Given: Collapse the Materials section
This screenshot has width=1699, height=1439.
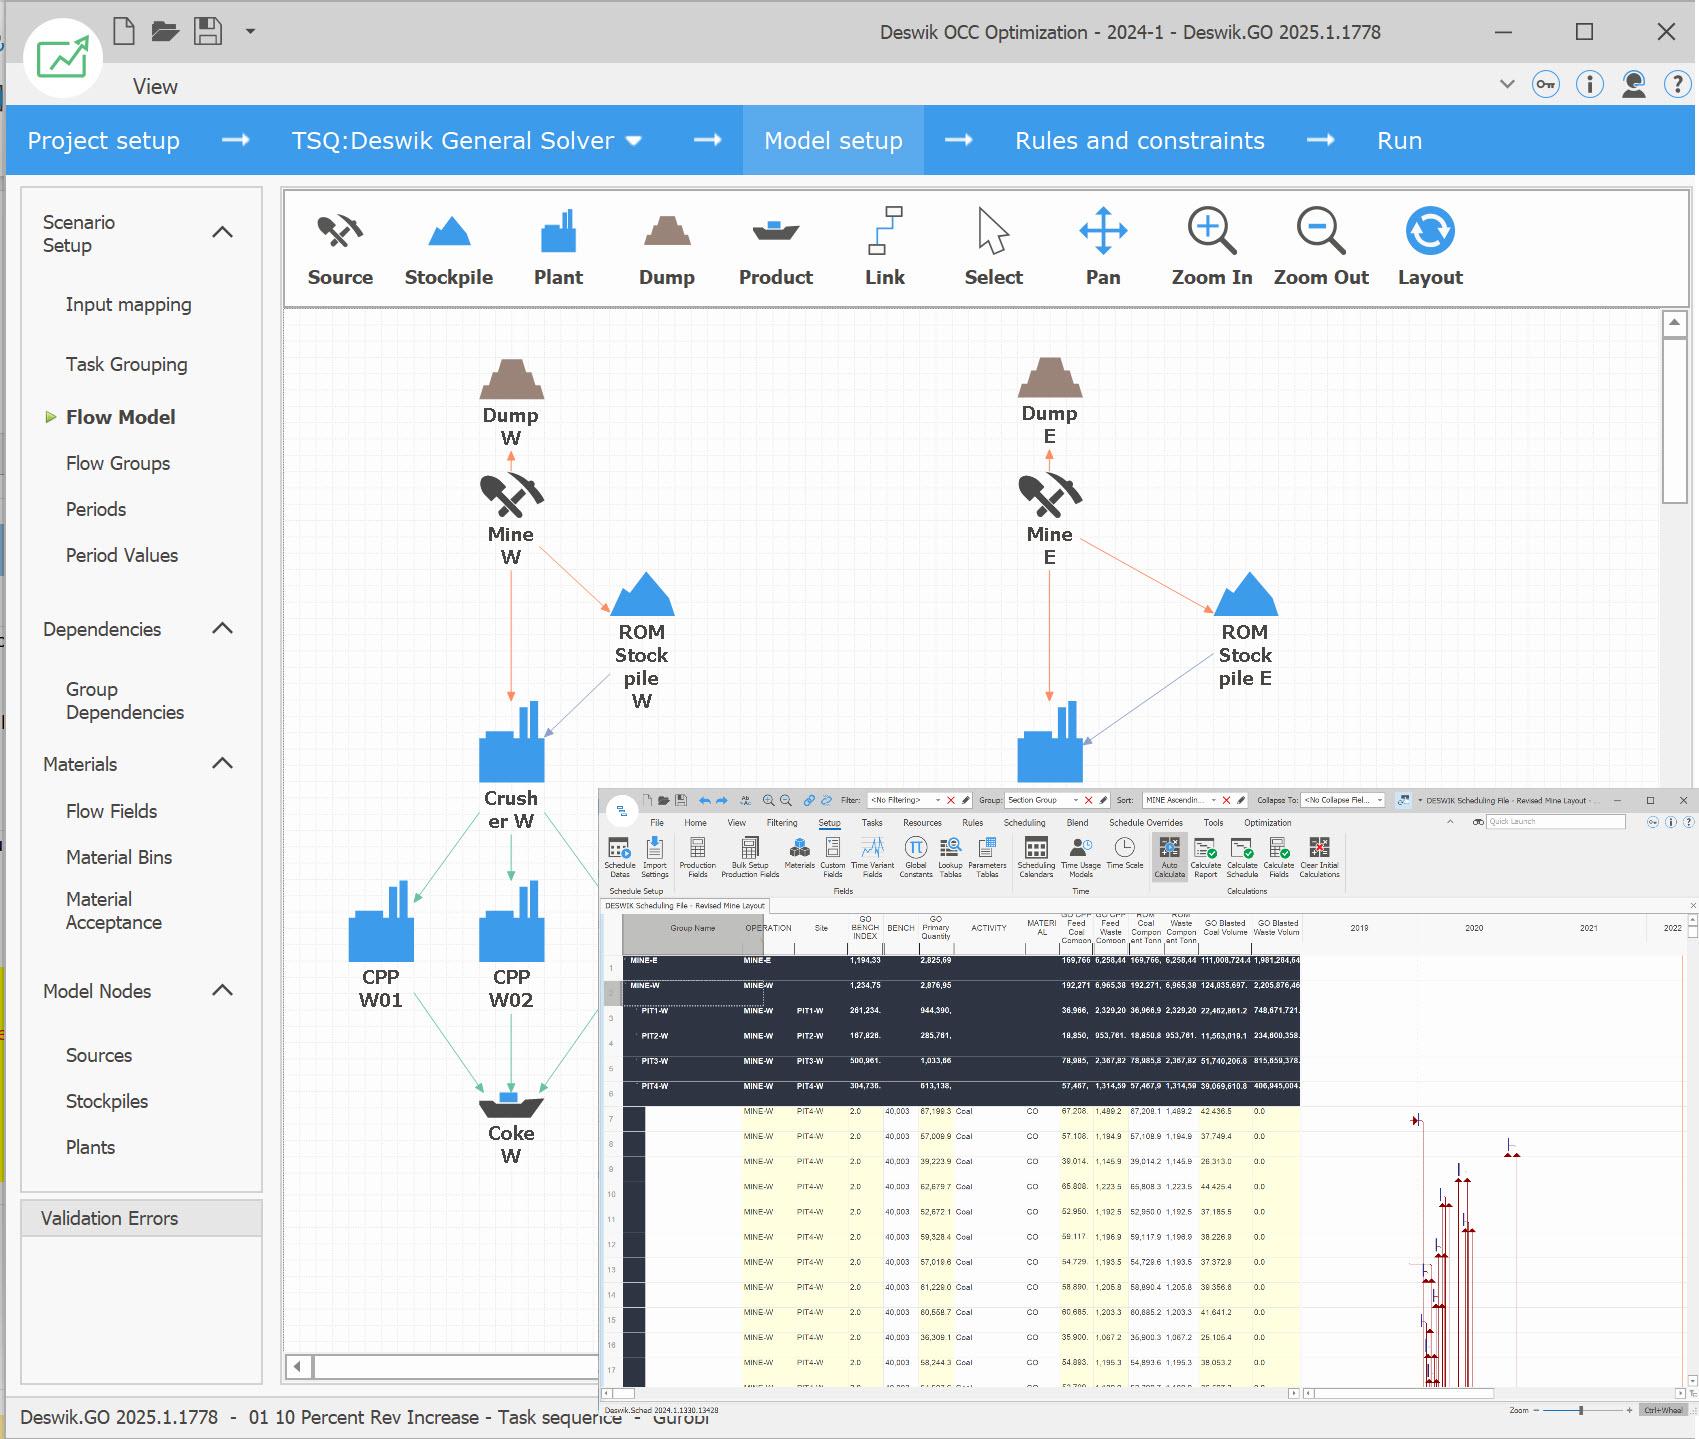Looking at the screenshot, I should point(223,763).
